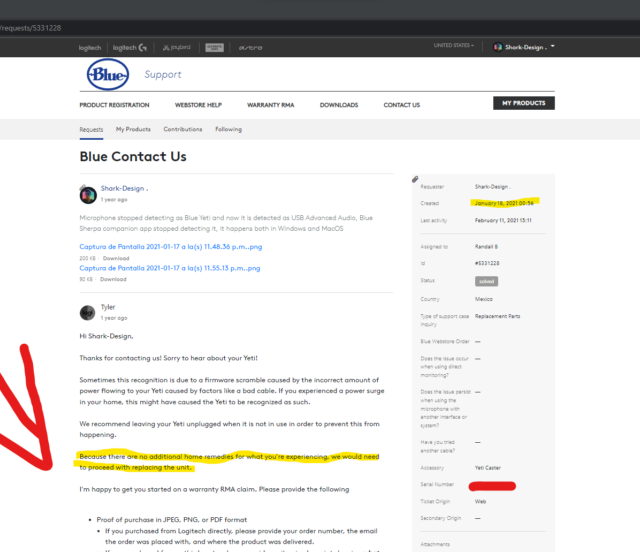Expand the United States region dropdown
This screenshot has width=640, height=552.
[453, 45]
